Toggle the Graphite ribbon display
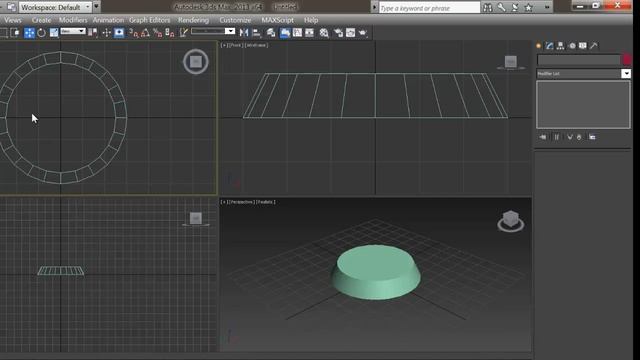The image size is (640, 360). pyautogui.click(x=285, y=33)
